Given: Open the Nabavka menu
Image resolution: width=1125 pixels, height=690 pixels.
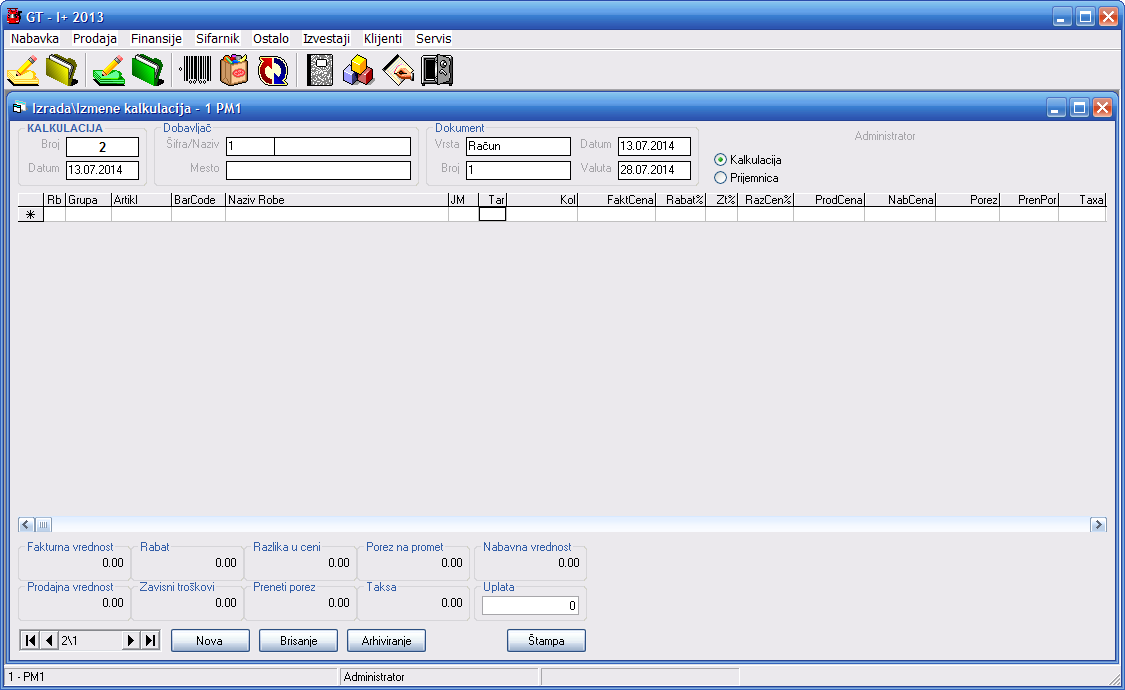Looking at the screenshot, I should tap(35, 39).
